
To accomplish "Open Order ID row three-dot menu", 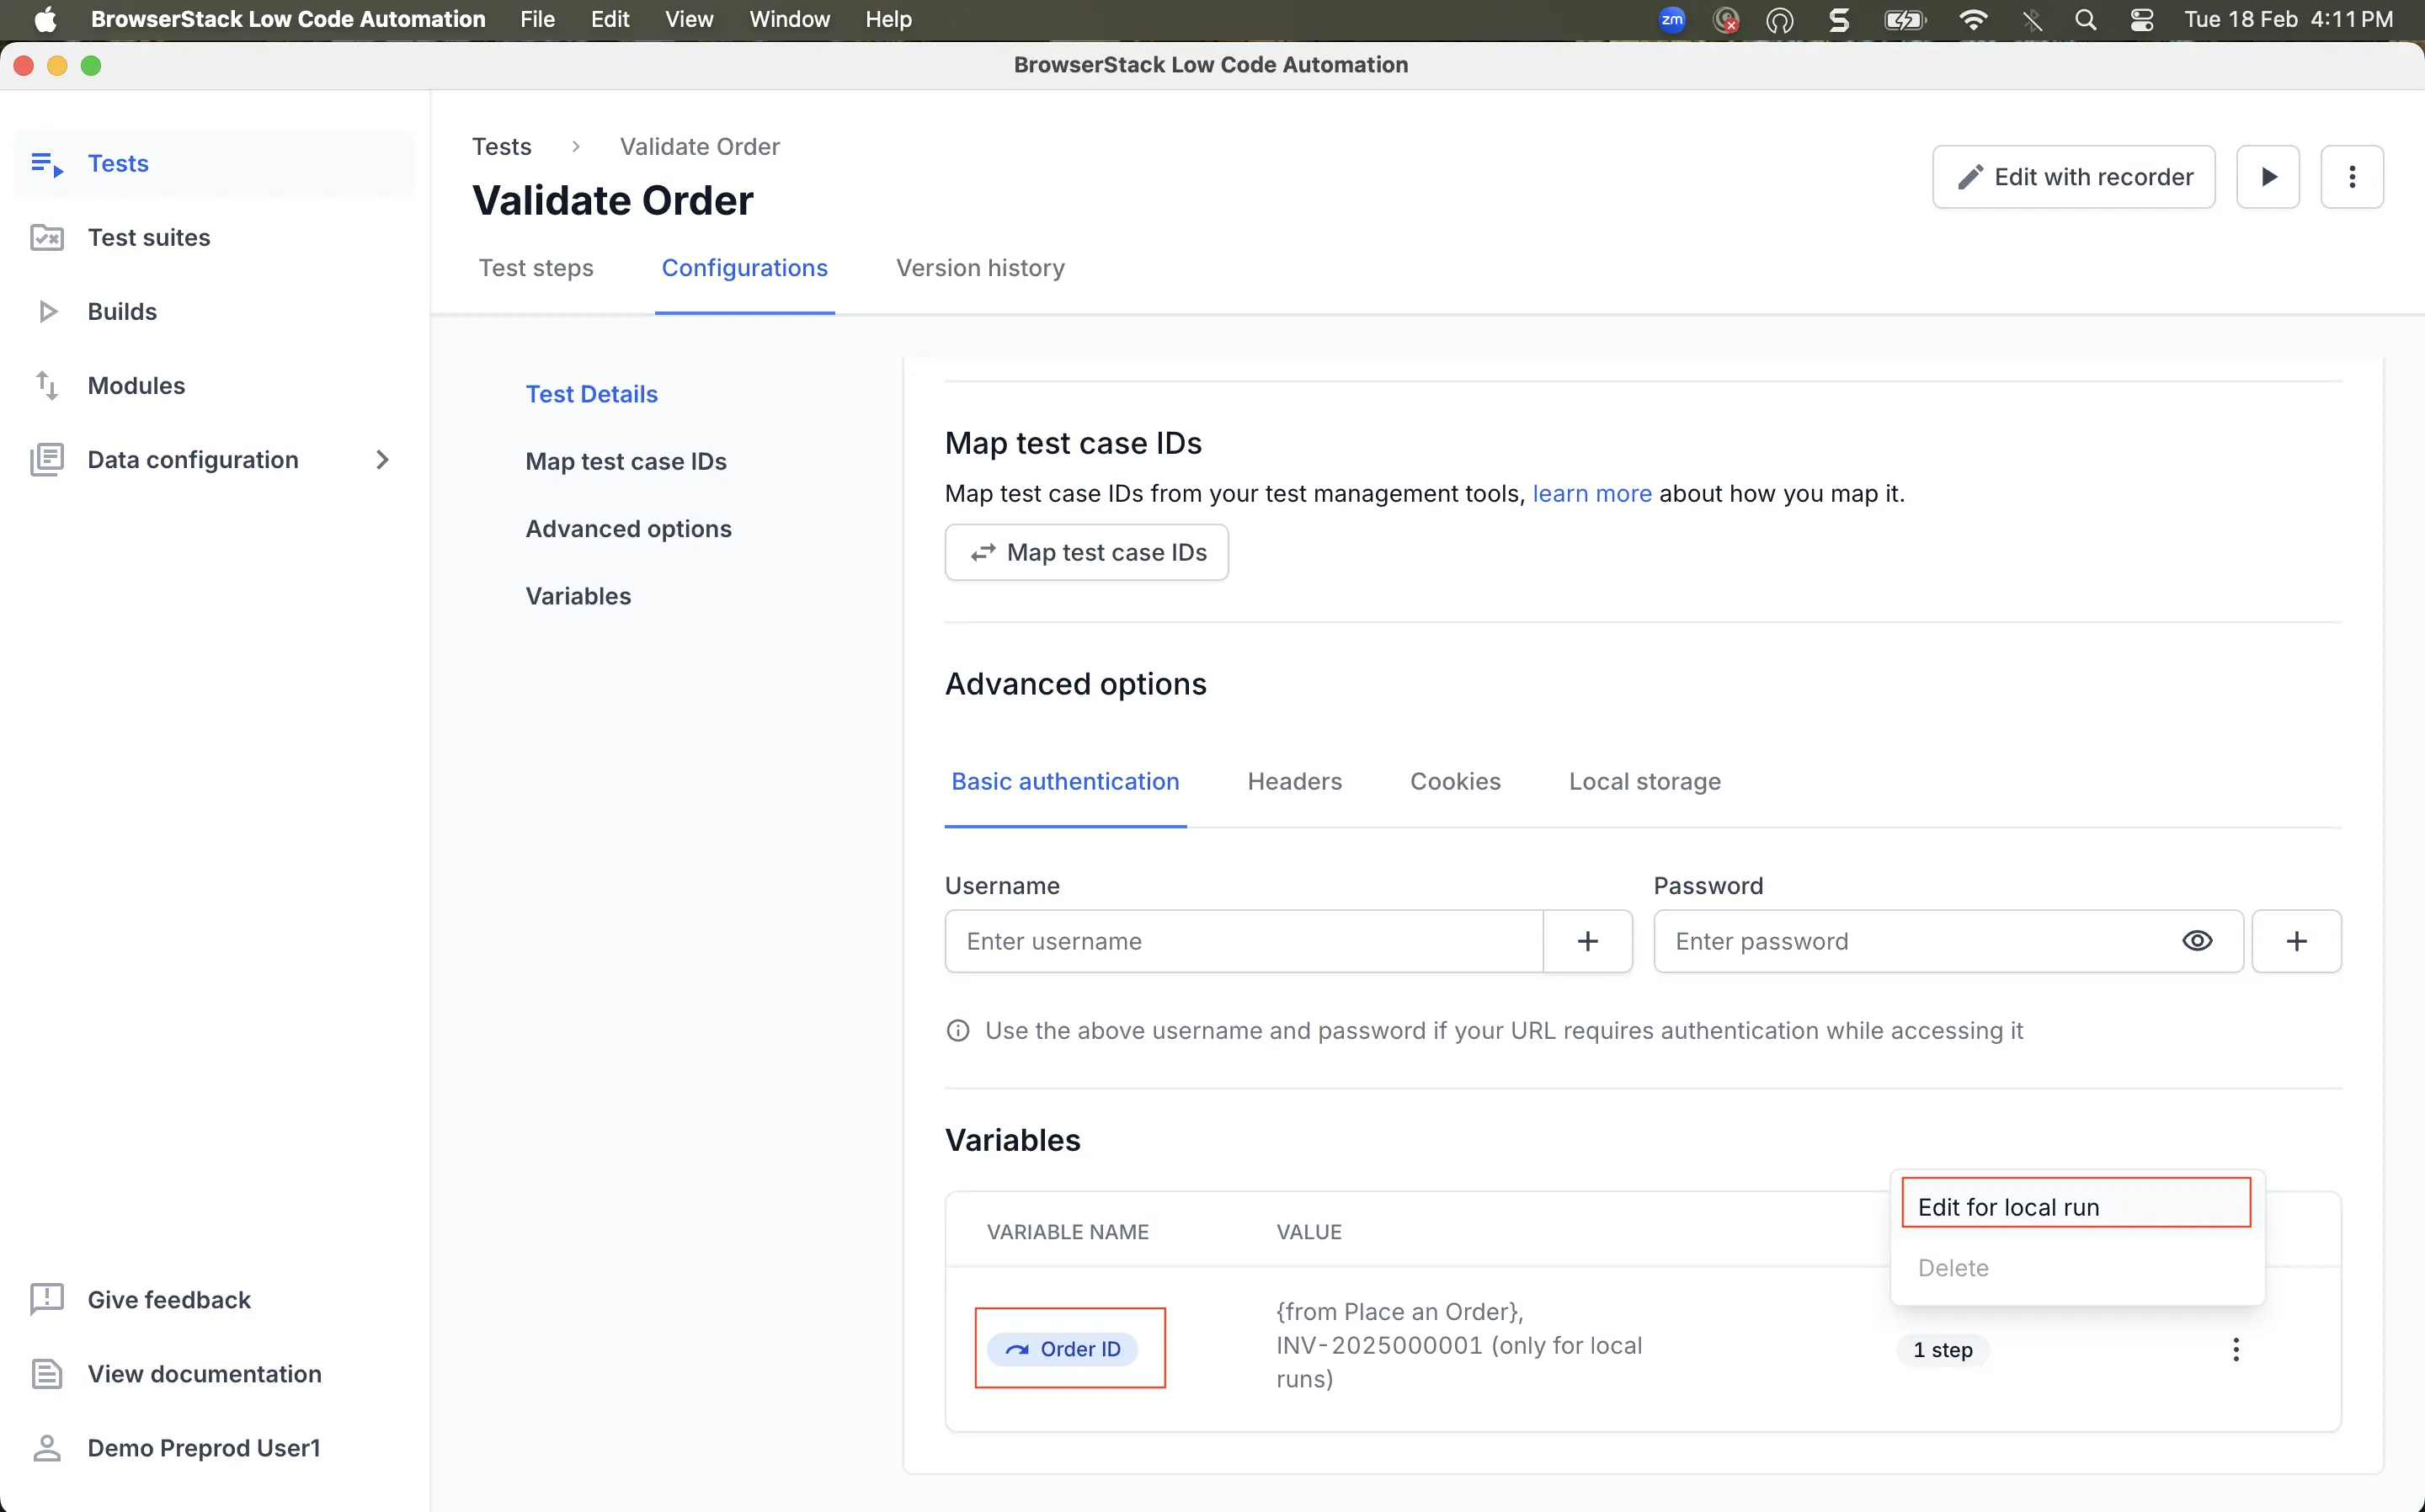I will 2235,1350.
